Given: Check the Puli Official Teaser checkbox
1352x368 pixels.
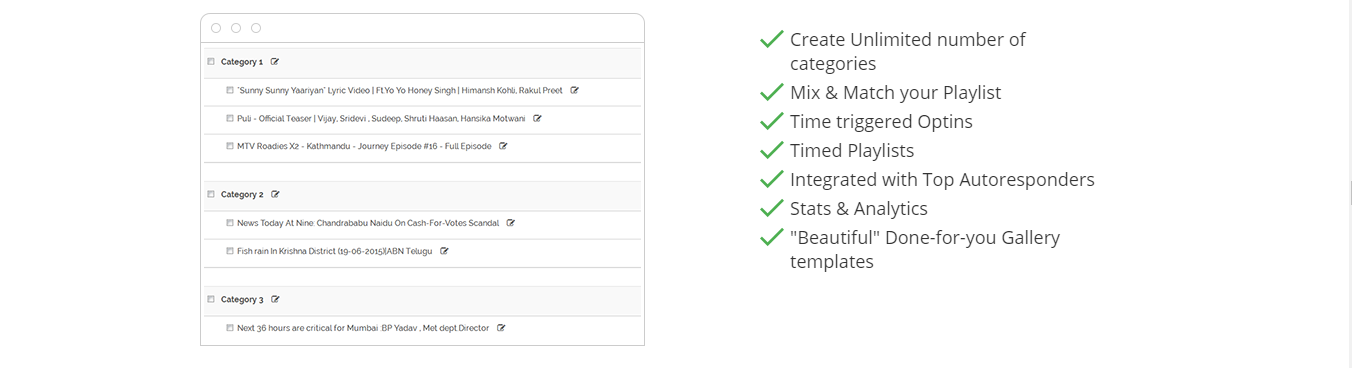Looking at the screenshot, I should (229, 118).
